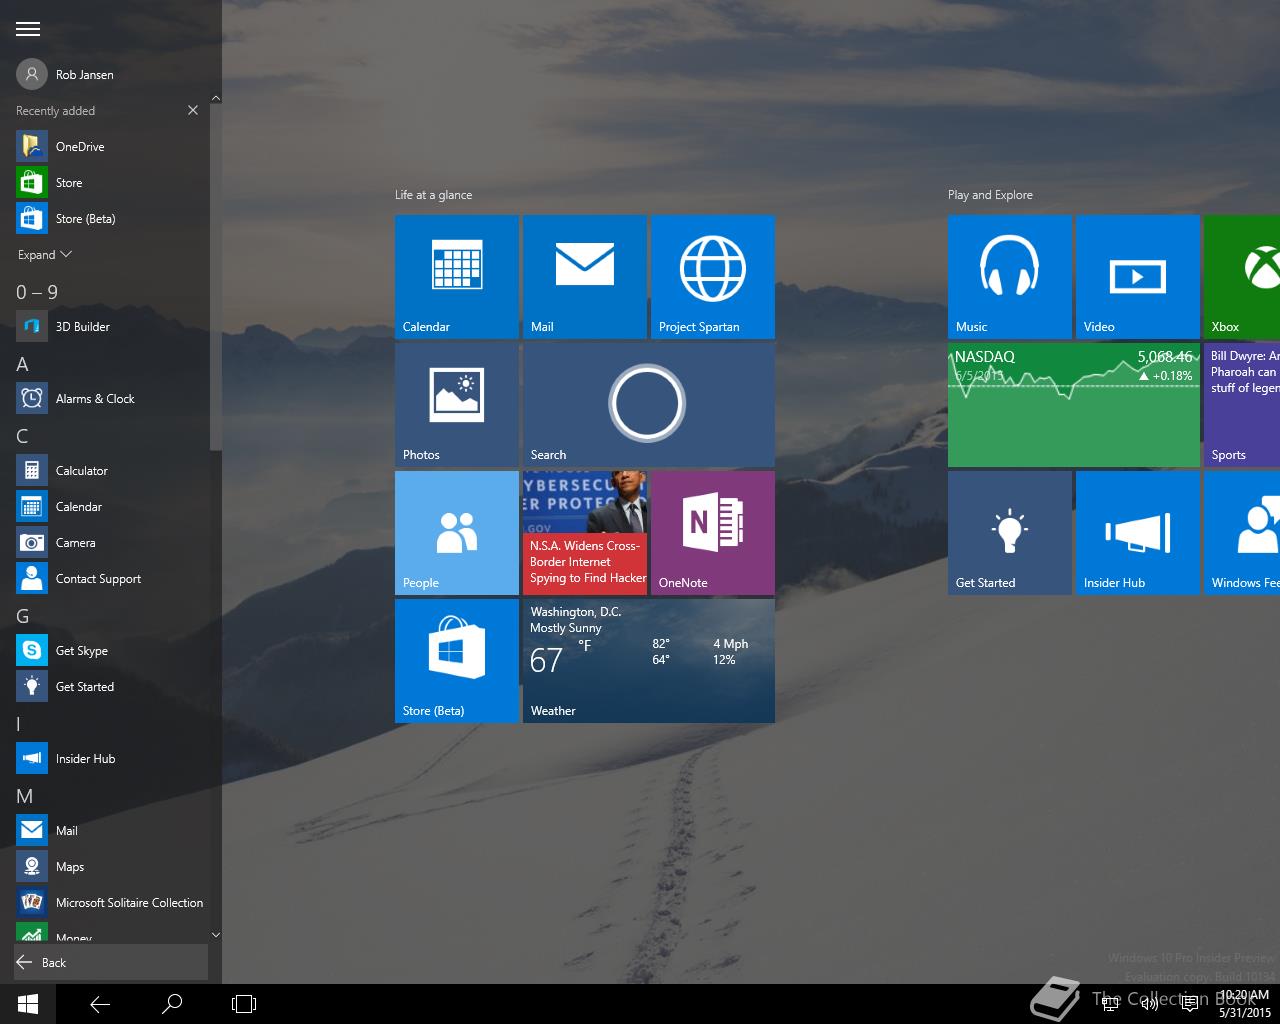This screenshot has height=1024, width=1280.
Task: Open the Calendar tile
Action: click(457, 277)
